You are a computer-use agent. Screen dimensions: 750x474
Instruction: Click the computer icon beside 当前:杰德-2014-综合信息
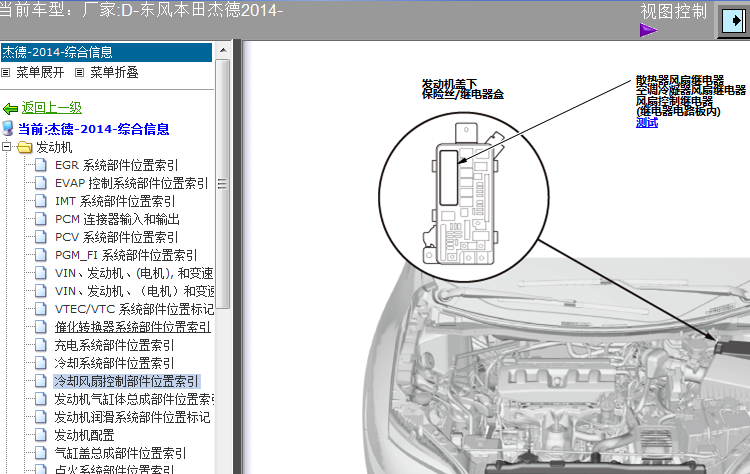[8, 128]
